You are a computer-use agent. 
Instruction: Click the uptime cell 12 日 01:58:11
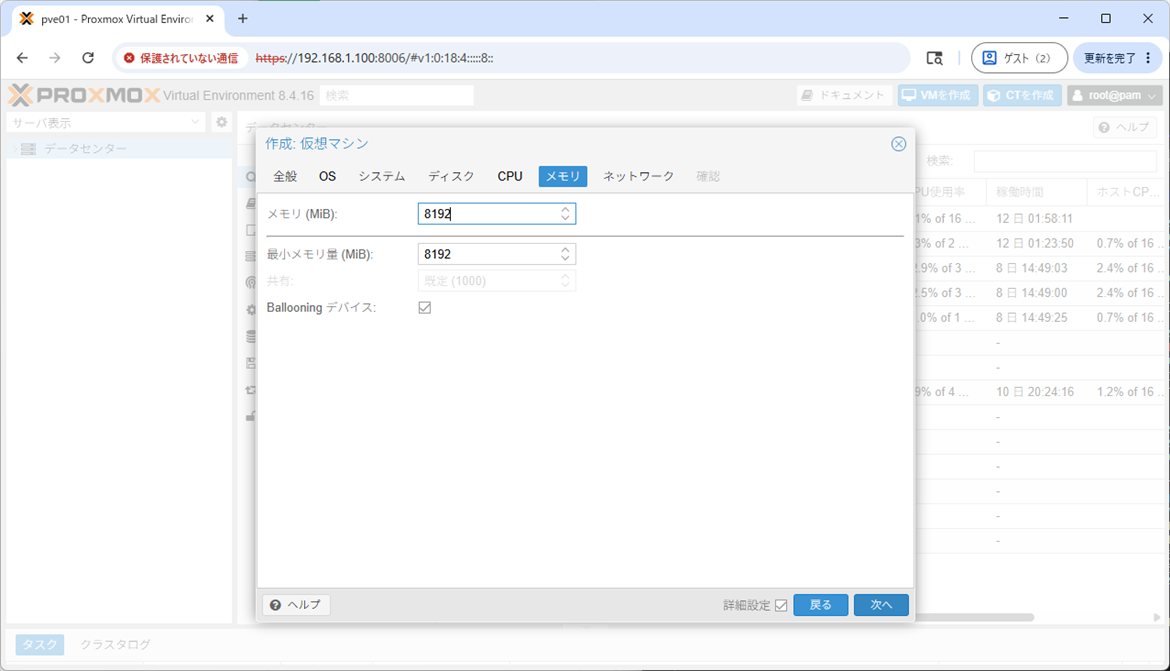[x=1034, y=219]
